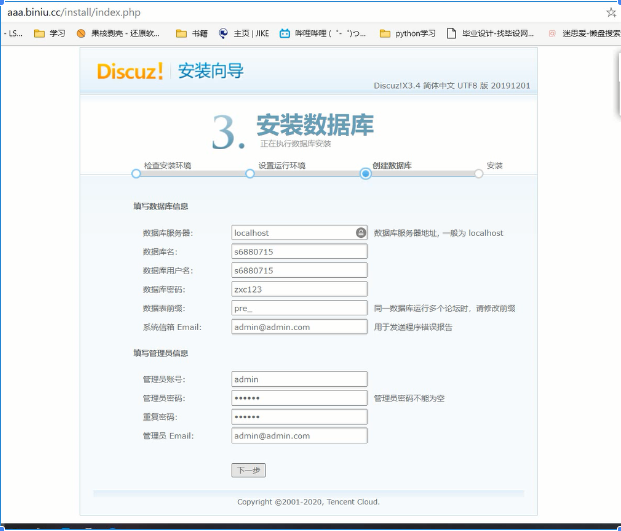Click the 安装 step marker
Screen dimensions: 621x531
(479, 174)
